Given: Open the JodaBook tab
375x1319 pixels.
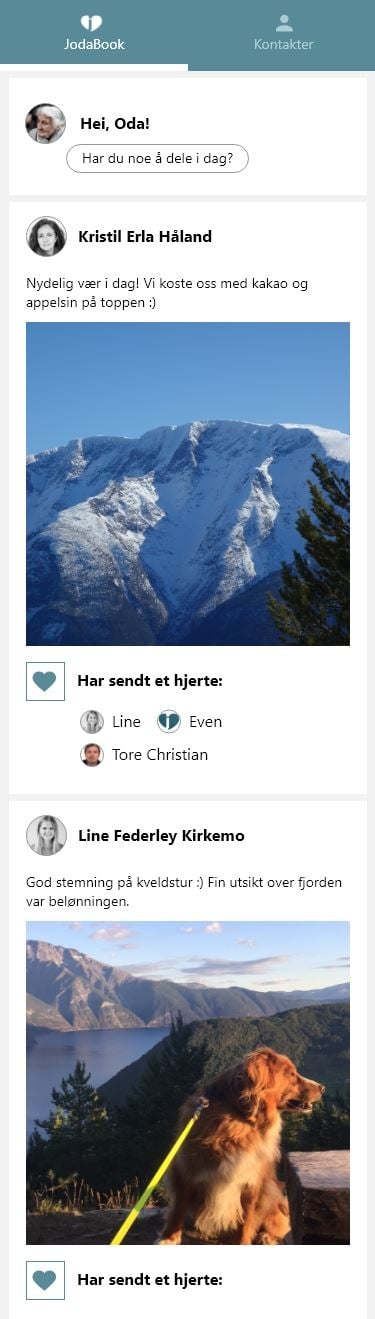Looking at the screenshot, I should point(94,34).
